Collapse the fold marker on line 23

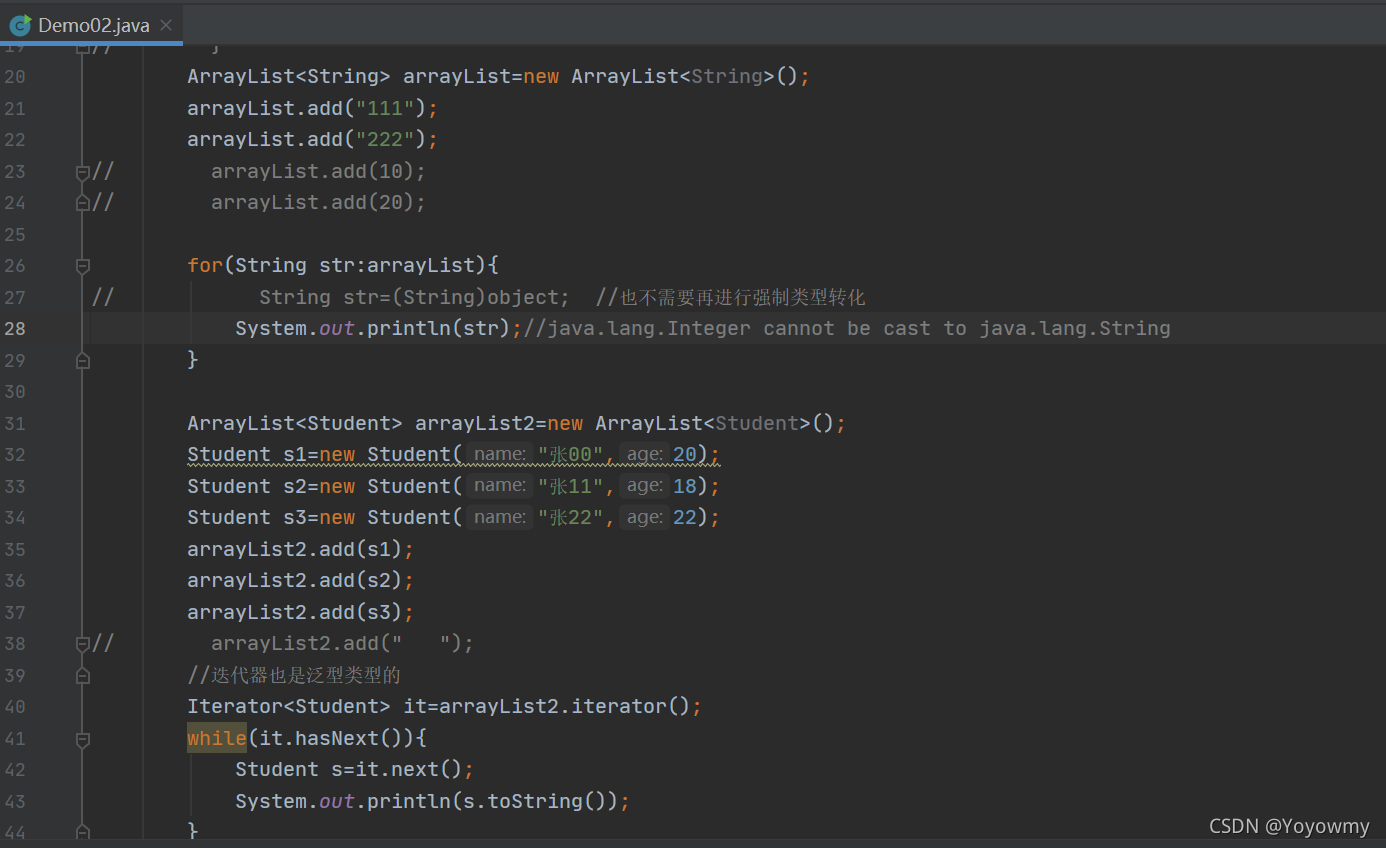point(83,171)
